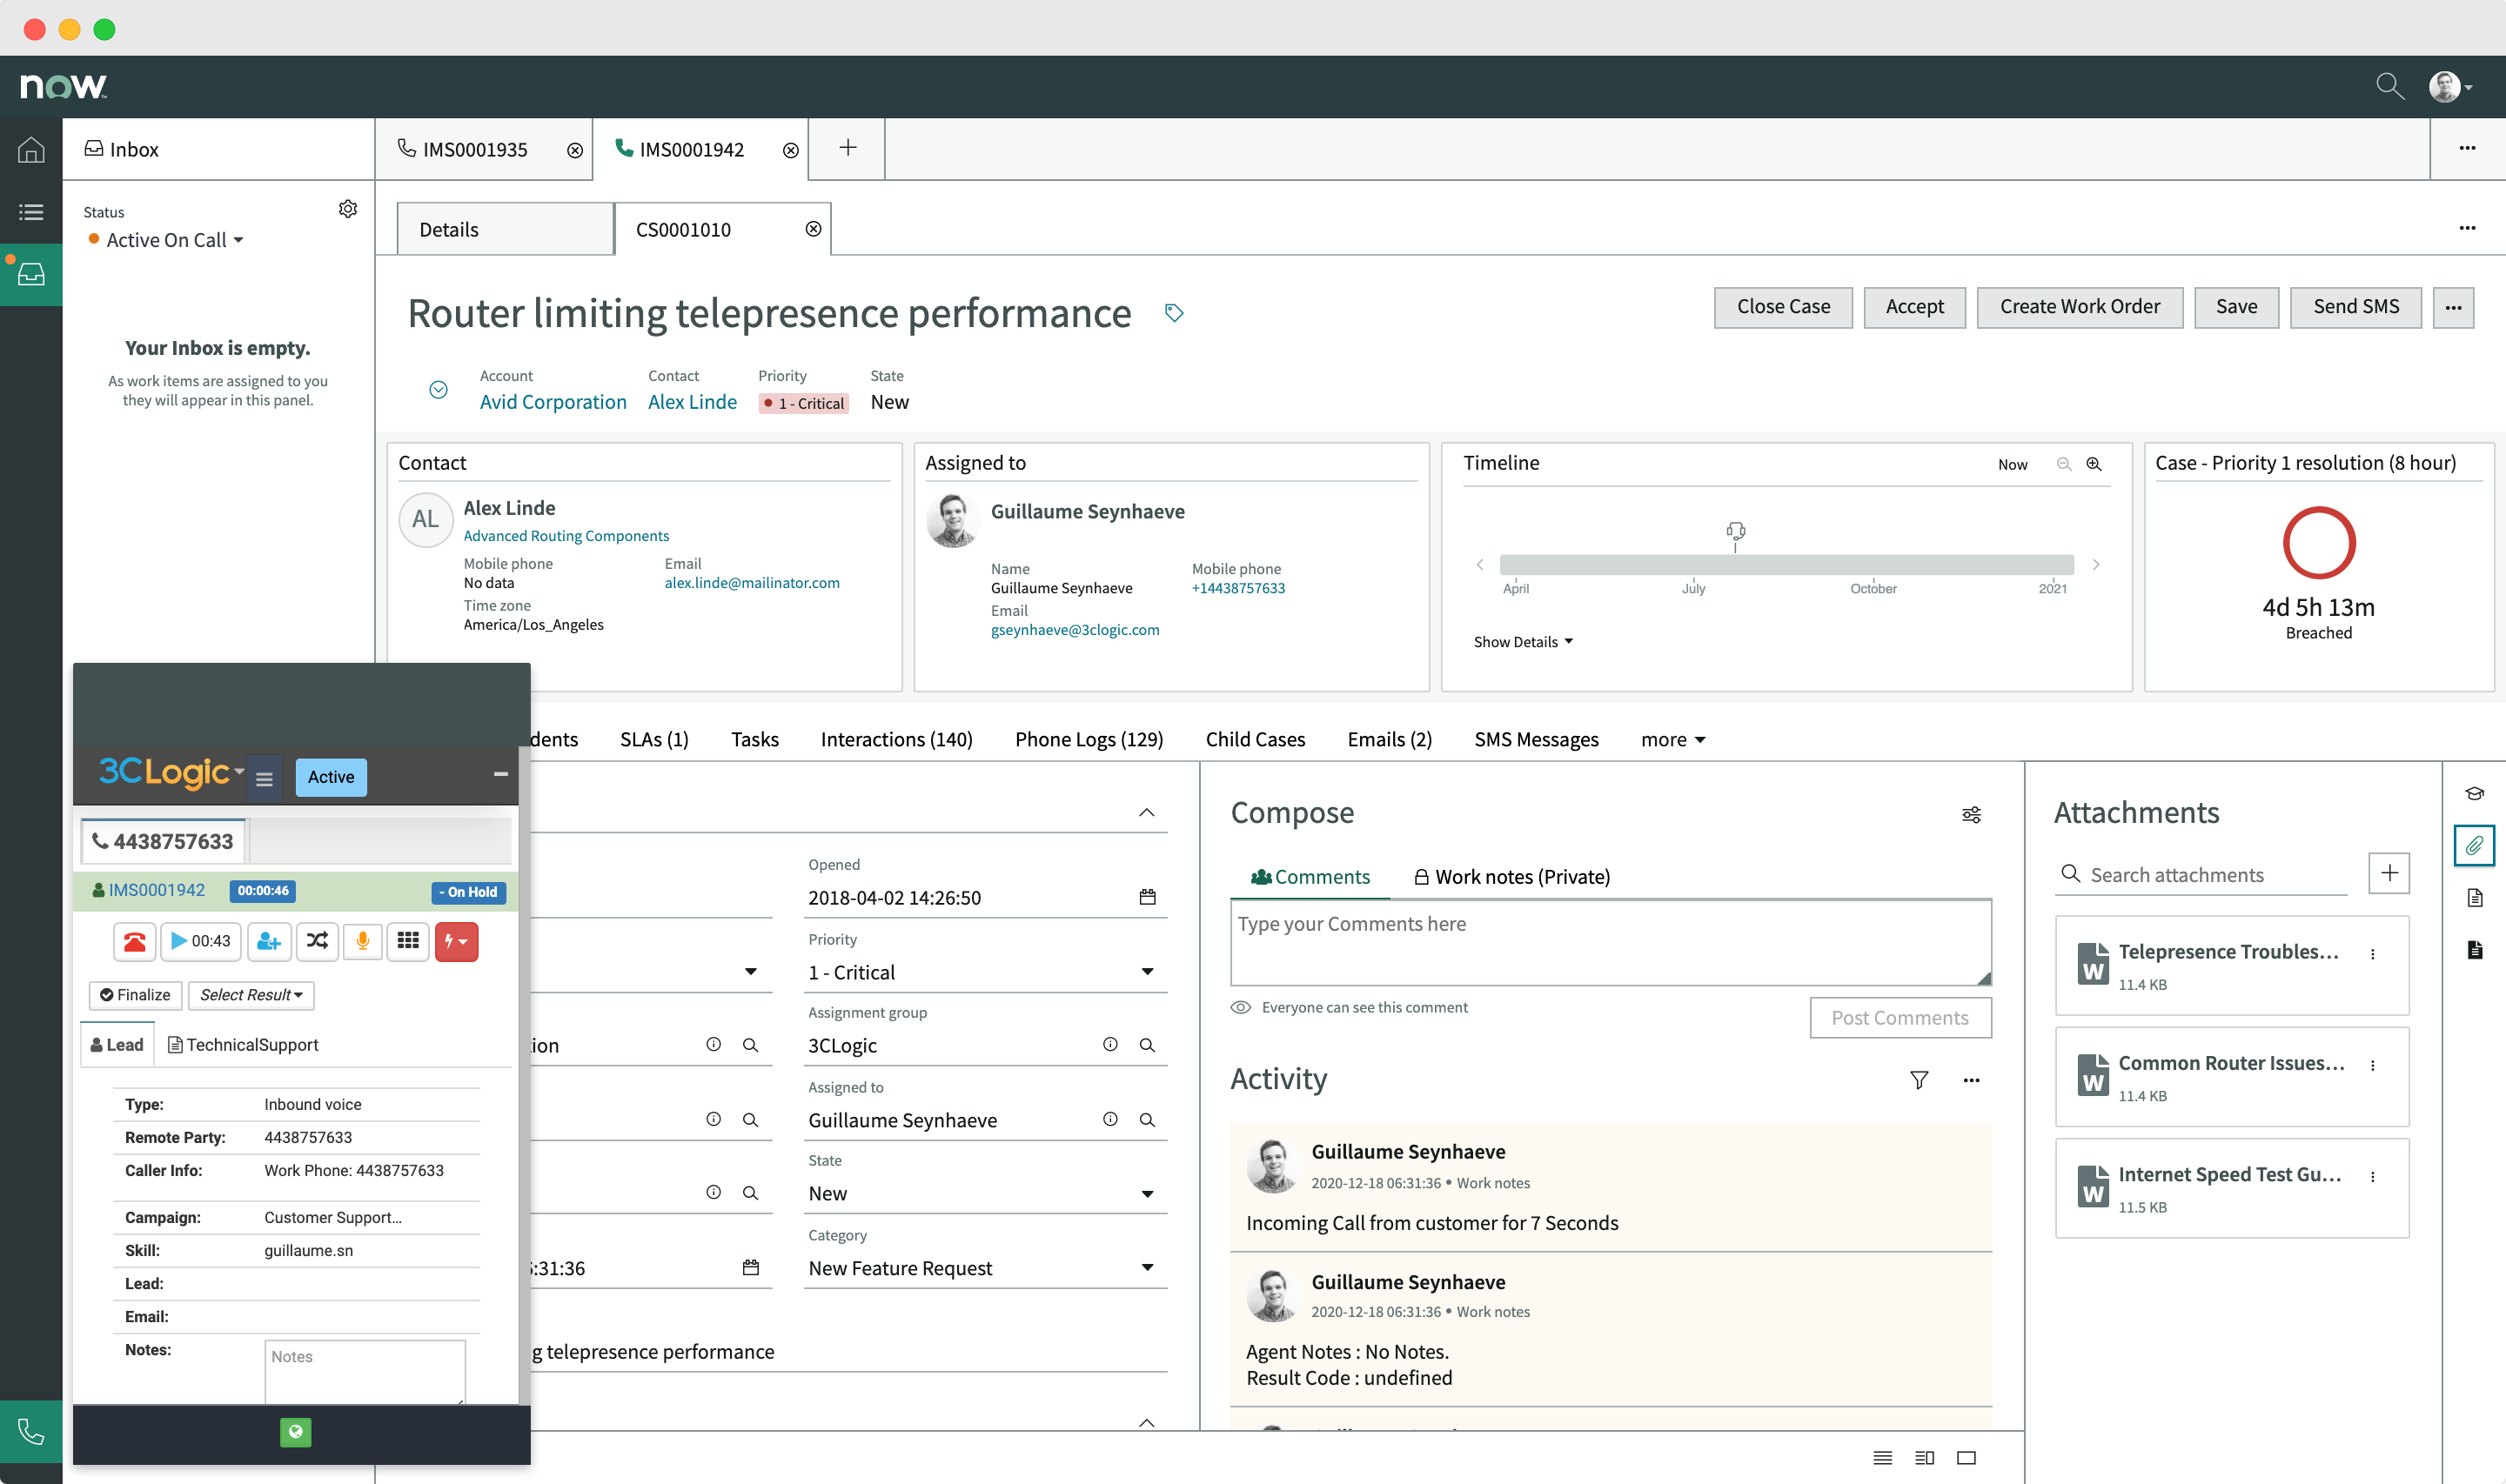
Task: Close the CS0001010 subtab
Action: click(x=813, y=229)
